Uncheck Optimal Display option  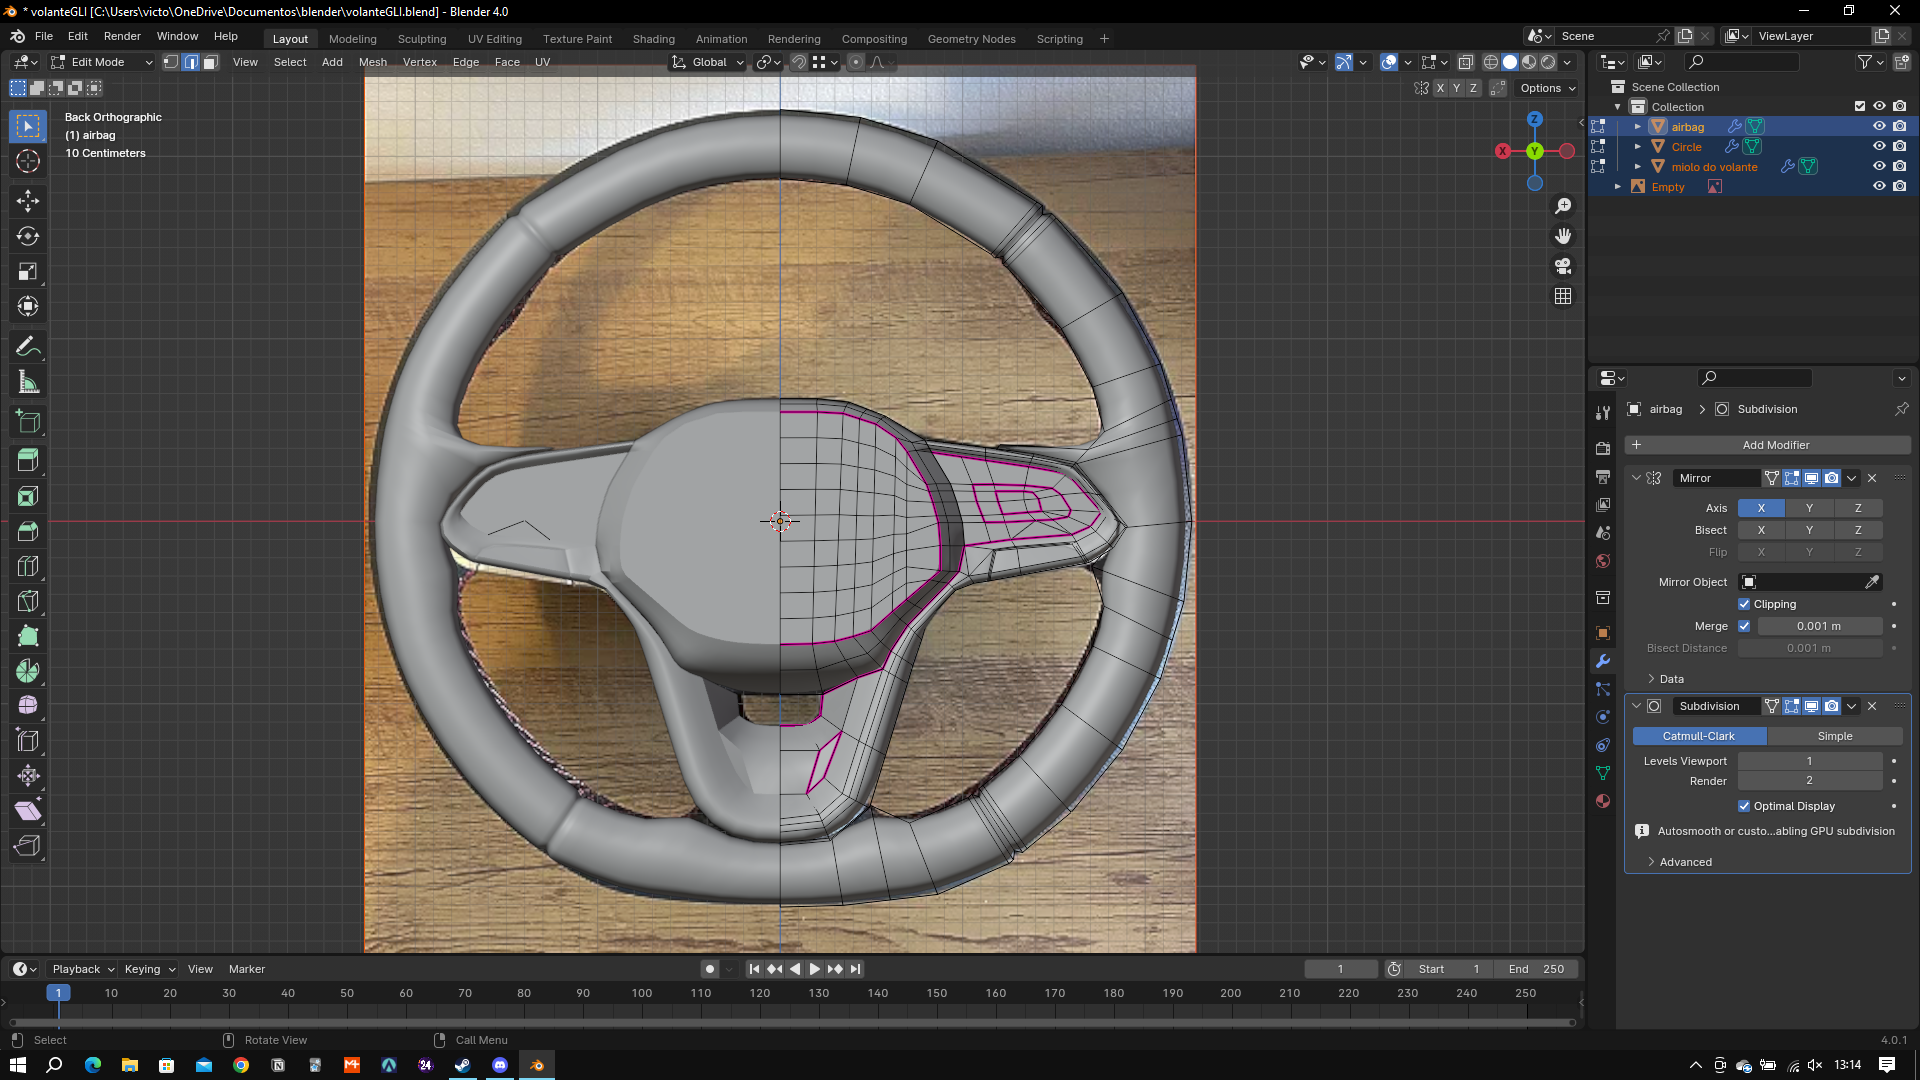(x=1744, y=806)
